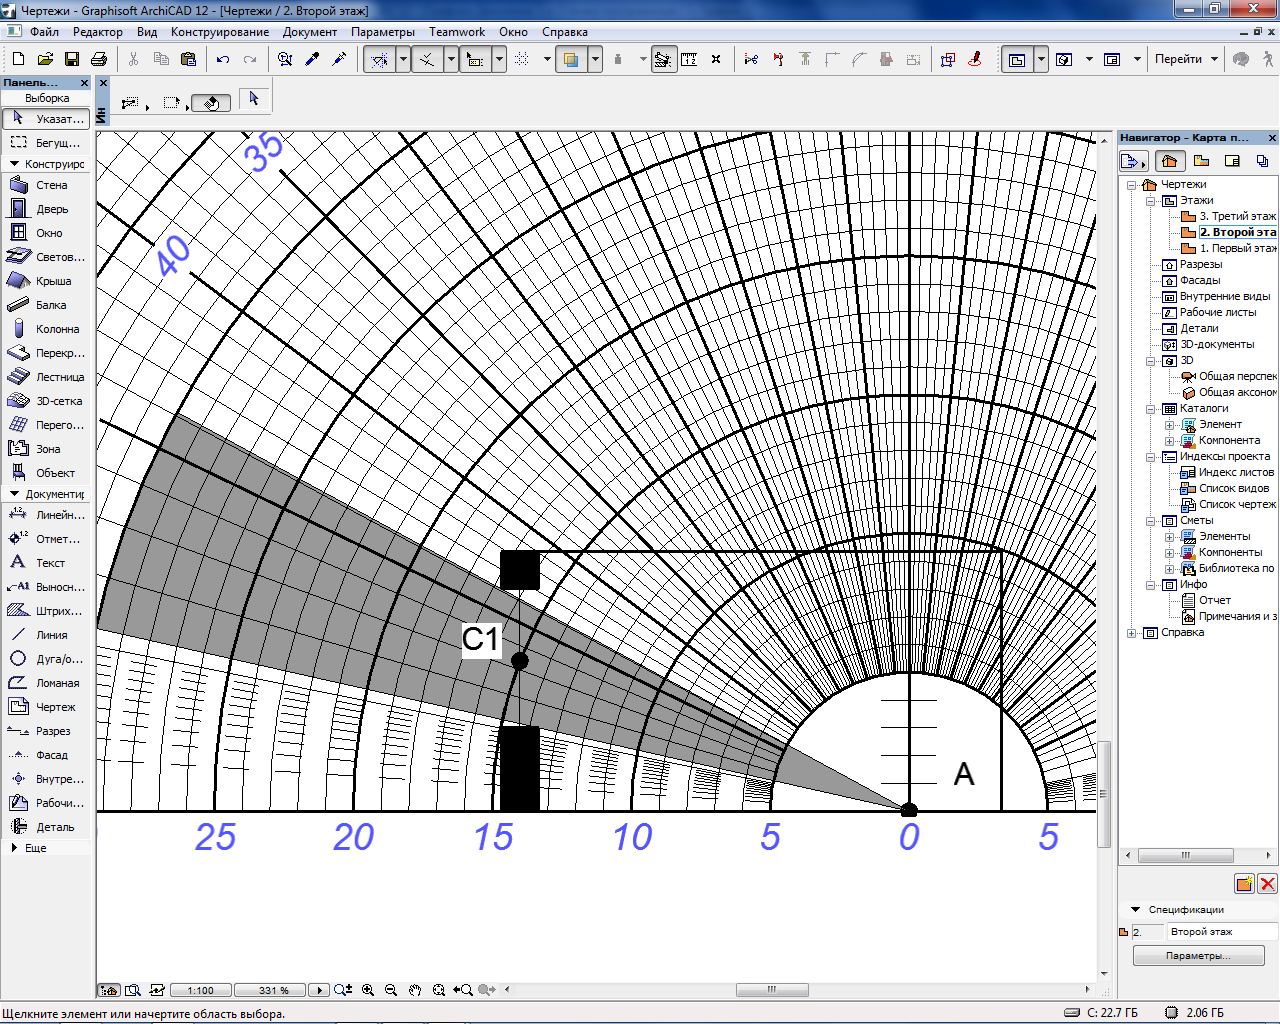Click the horizontal scrollbar thumb below drawing

coord(772,990)
